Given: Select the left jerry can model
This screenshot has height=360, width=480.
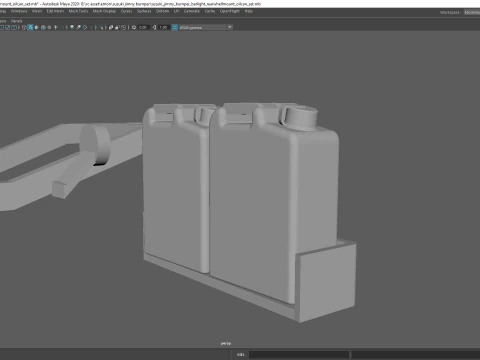Looking at the screenshot, I should coord(175,193).
